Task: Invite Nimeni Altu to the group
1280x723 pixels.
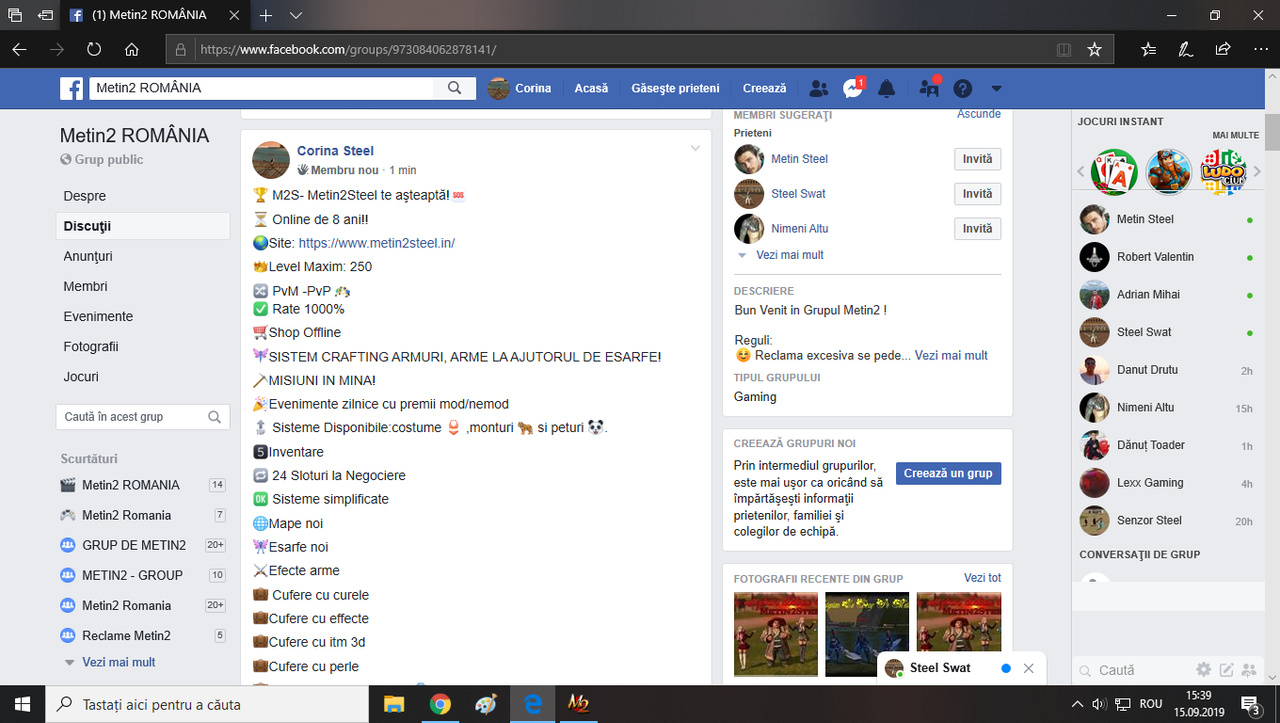Action: 977,229
